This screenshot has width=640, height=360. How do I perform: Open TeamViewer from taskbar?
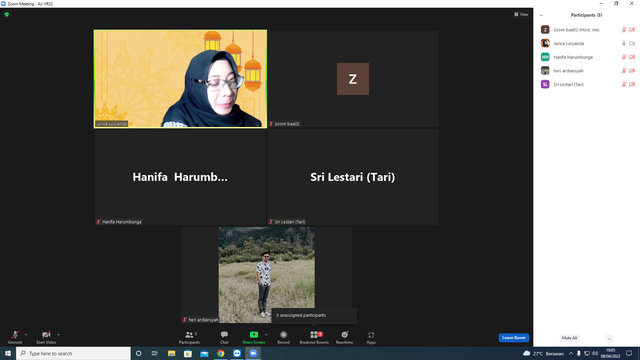[237, 353]
